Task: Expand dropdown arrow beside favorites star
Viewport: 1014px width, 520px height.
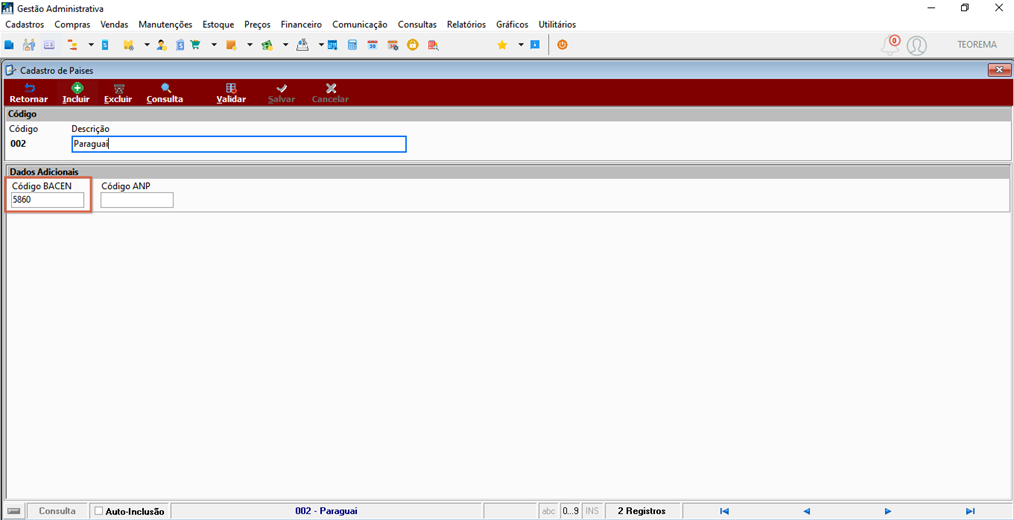Action: tap(521, 45)
